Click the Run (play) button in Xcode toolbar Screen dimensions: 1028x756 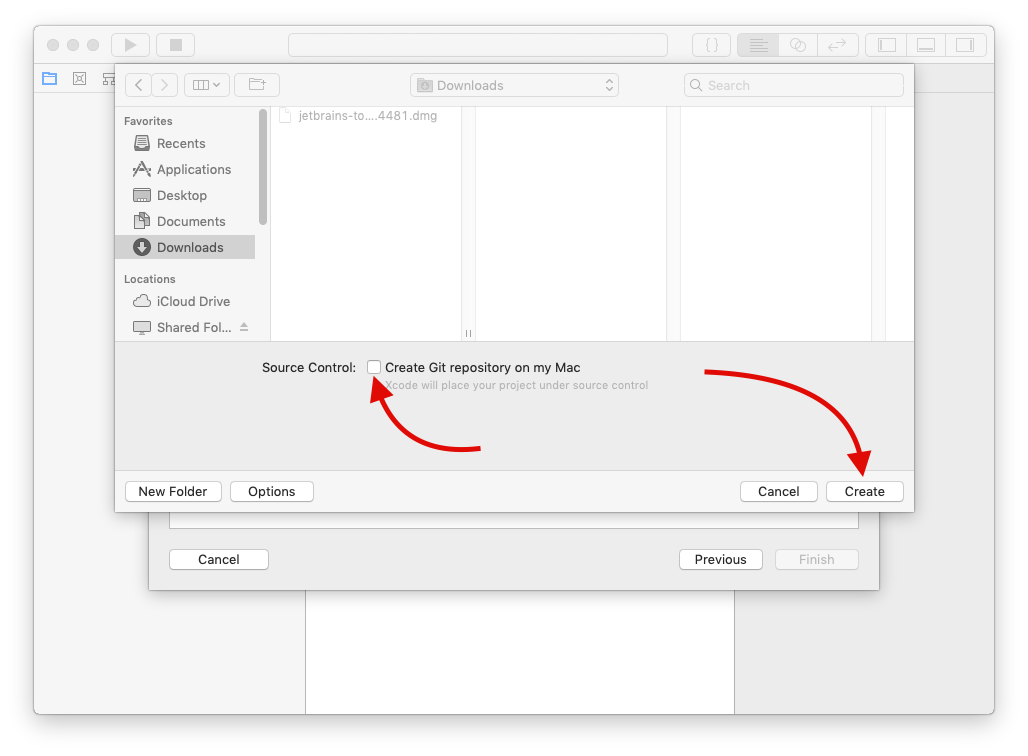tap(130, 45)
